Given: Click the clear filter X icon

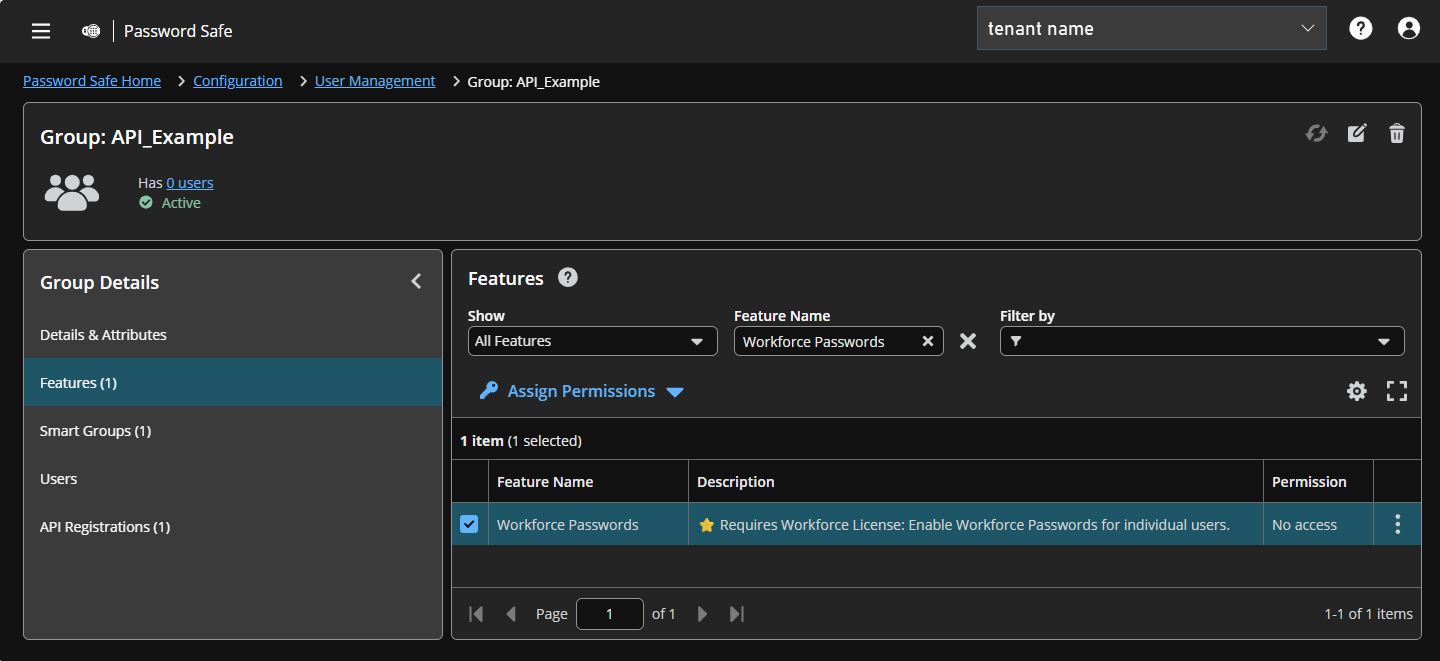Looking at the screenshot, I should click(967, 341).
